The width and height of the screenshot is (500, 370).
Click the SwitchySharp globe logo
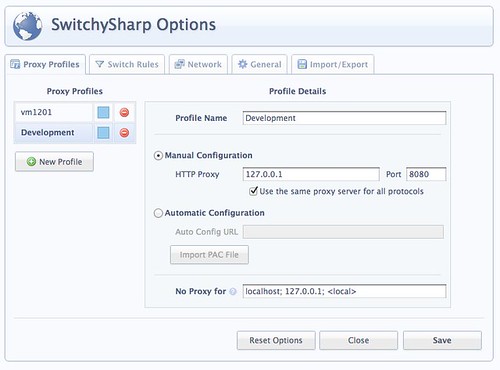[28, 26]
